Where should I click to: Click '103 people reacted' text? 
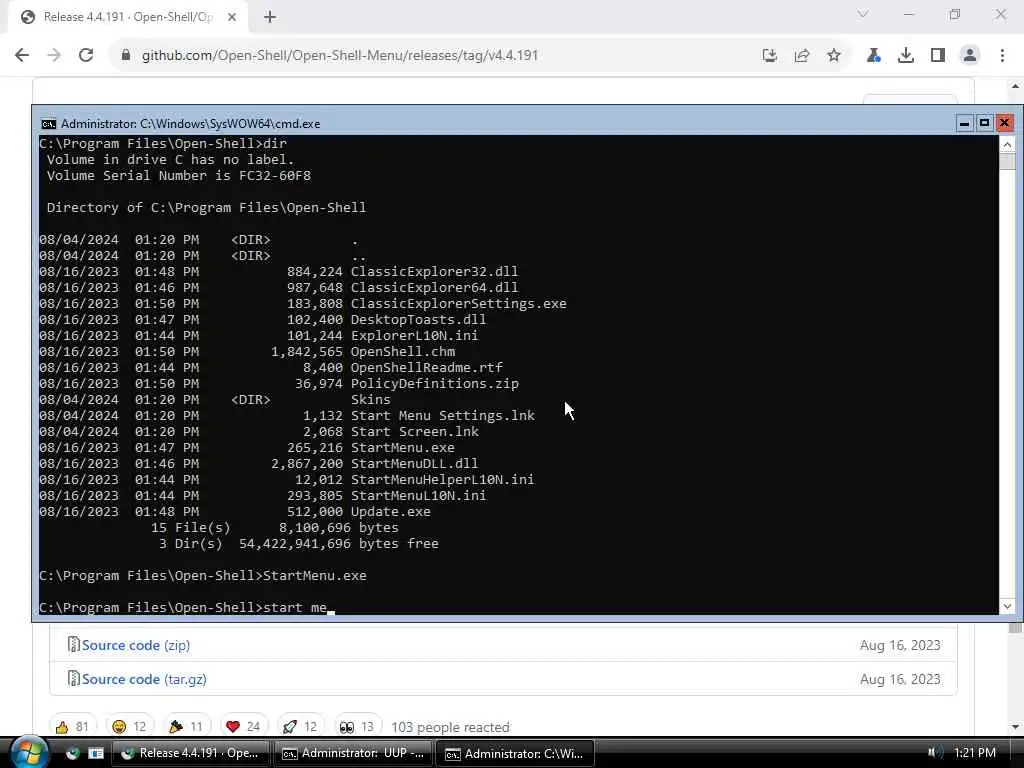[x=451, y=728]
